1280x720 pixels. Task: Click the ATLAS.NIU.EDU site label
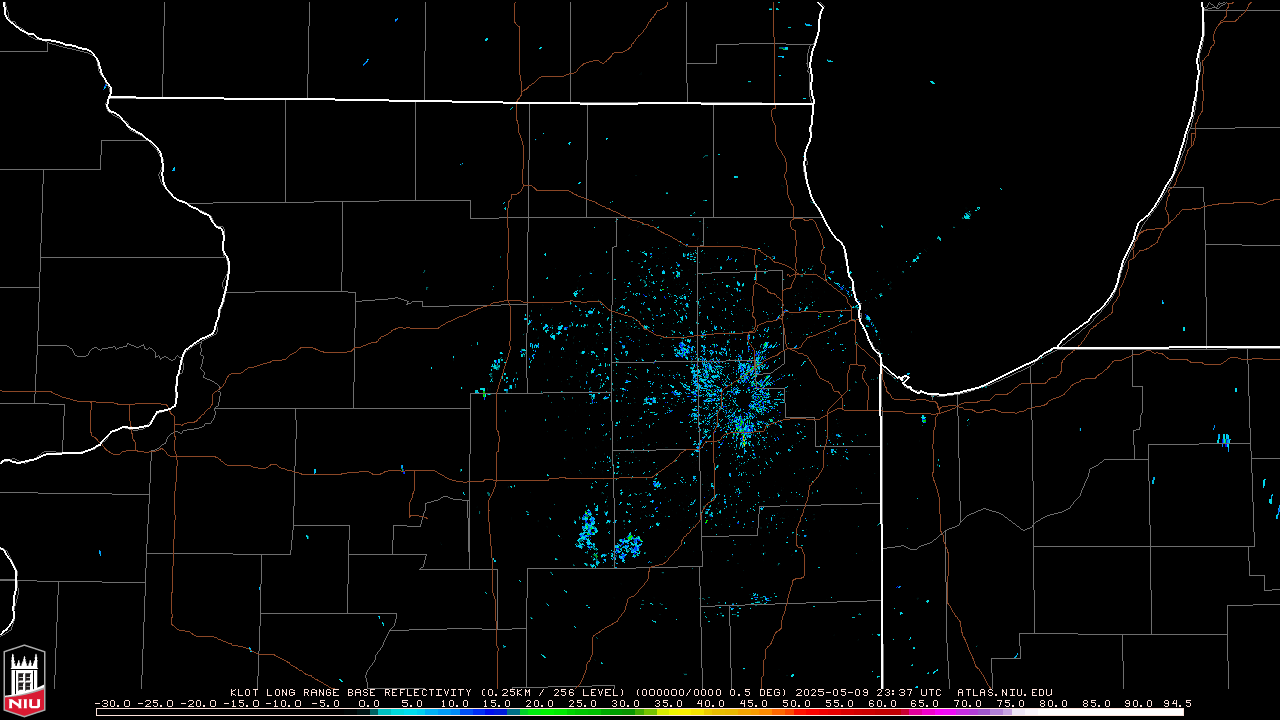click(x=1005, y=692)
